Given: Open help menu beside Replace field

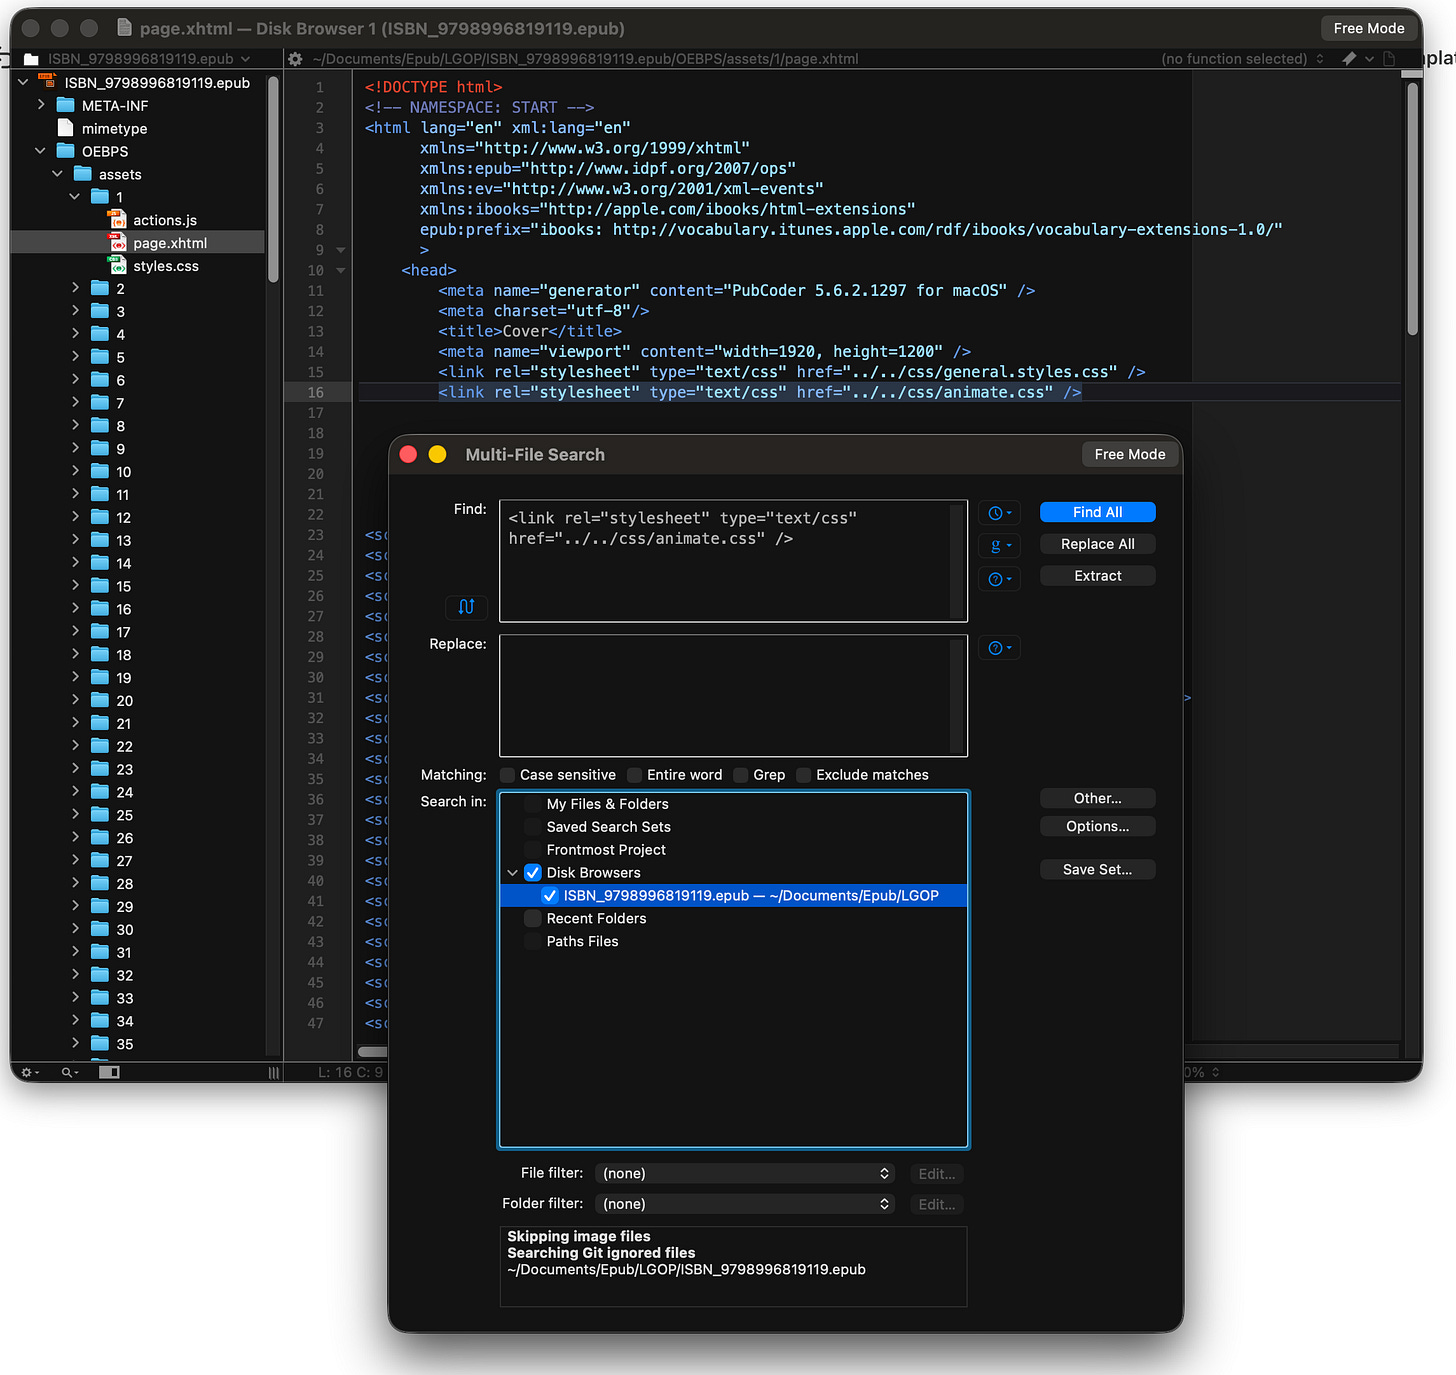Looking at the screenshot, I should pyautogui.click(x=999, y=648).
